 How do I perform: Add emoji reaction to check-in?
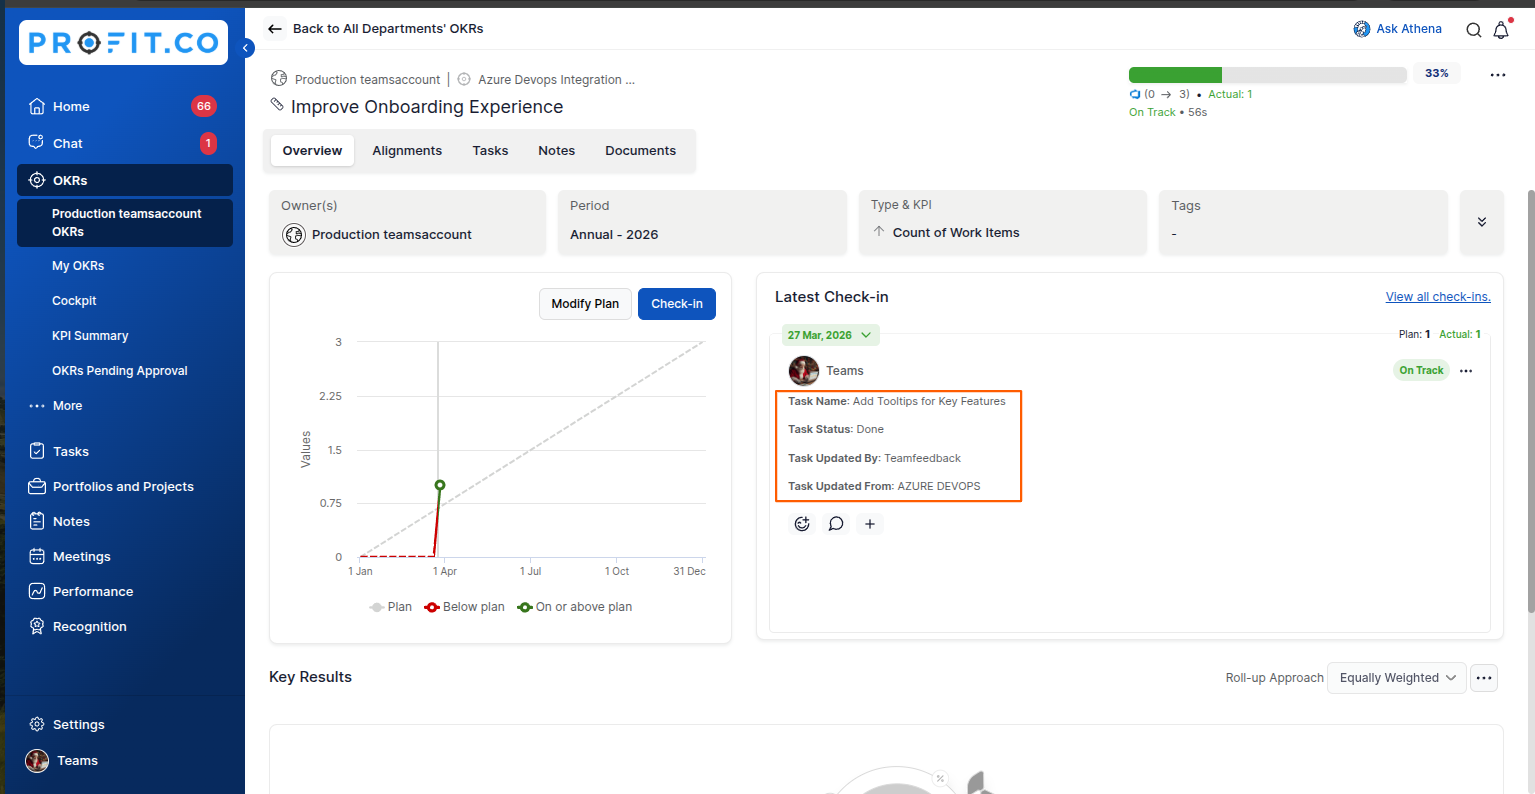click(x=802, y=524)
